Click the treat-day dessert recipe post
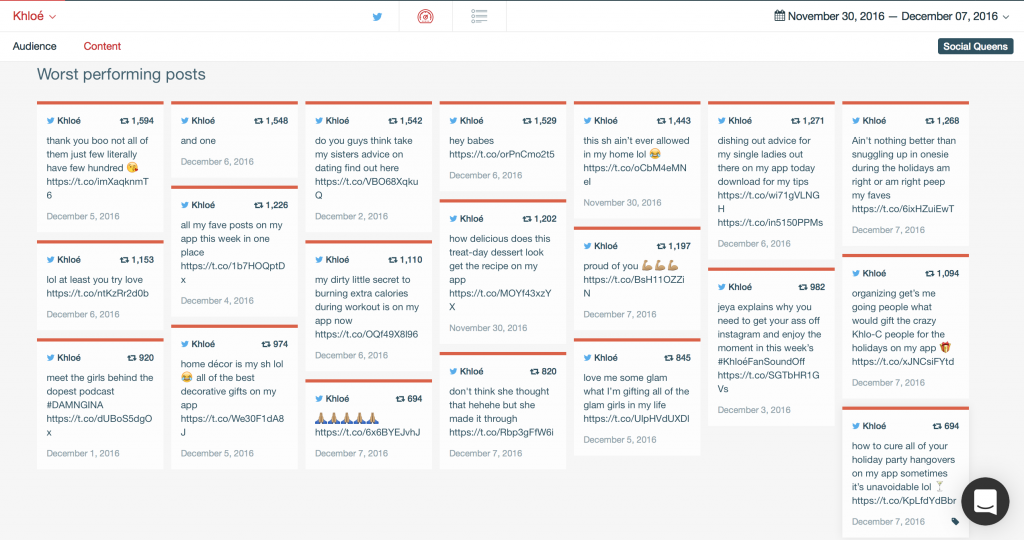The image size is (1024, 540). (x=502, y=266)
